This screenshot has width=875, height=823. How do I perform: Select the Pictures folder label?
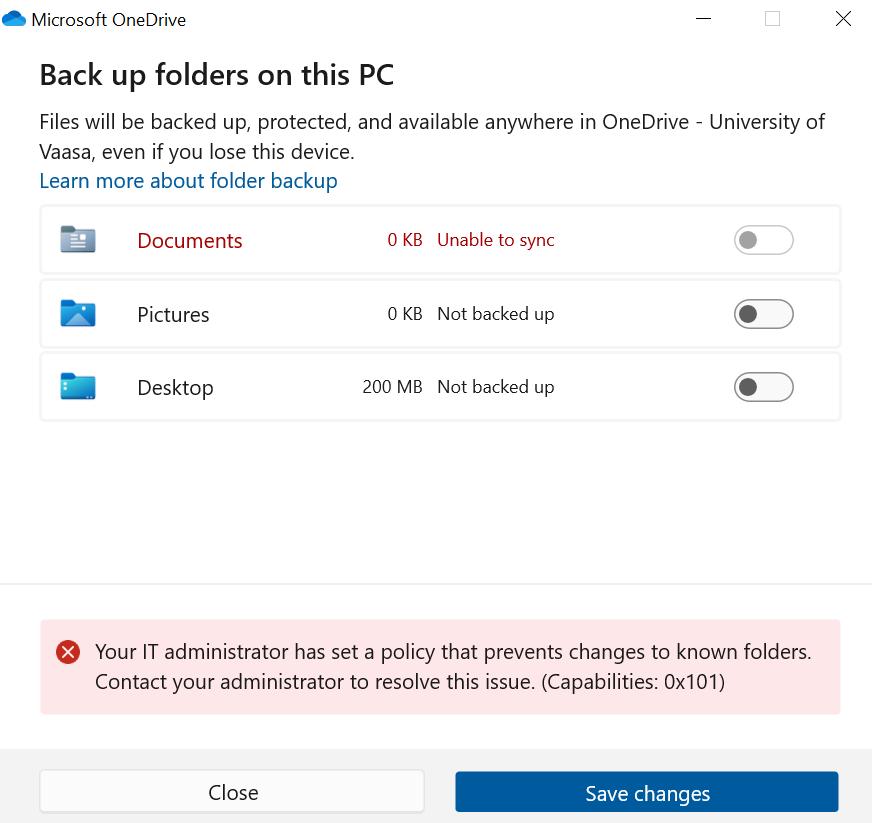tap(173, 315)
